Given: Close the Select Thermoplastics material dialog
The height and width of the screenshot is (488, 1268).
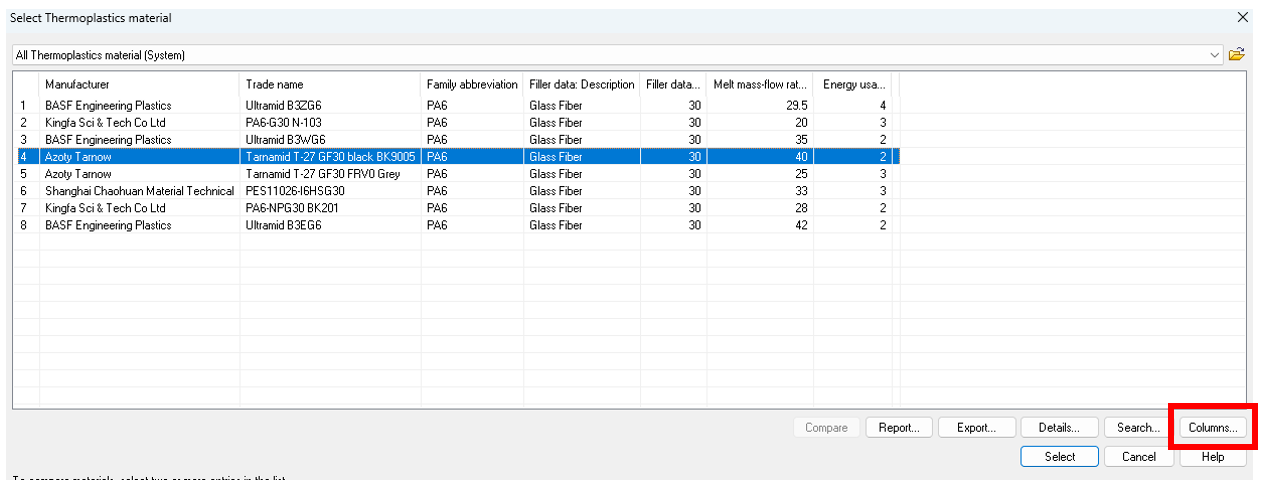Looking at the screenshot, I should click(x=1243, y=17).
